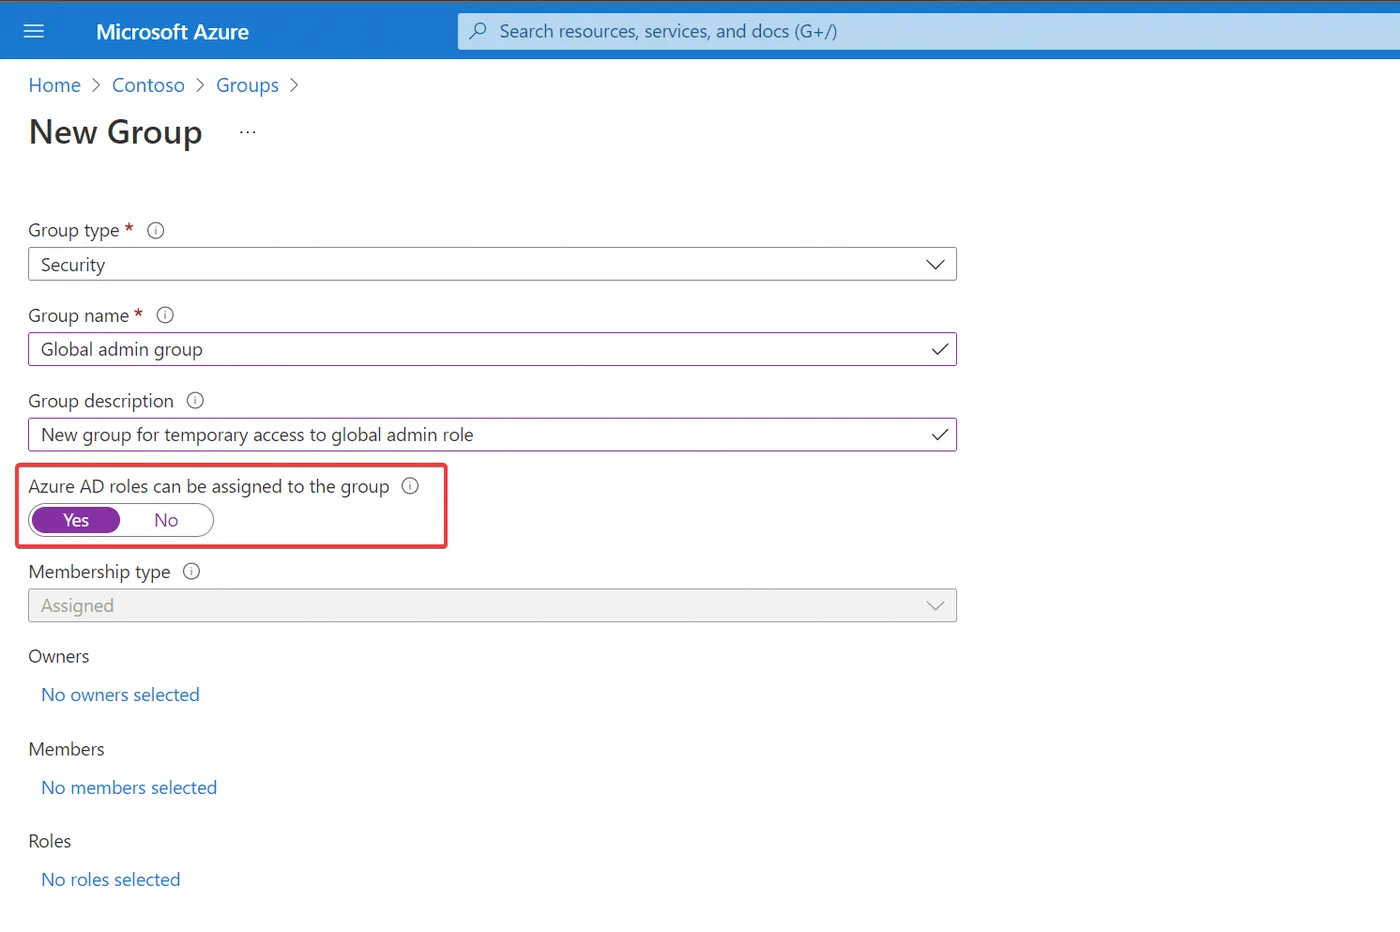Click the Microsoft Azure portal title
This screenshot has width=1400, height=932.
pos(172,32)
